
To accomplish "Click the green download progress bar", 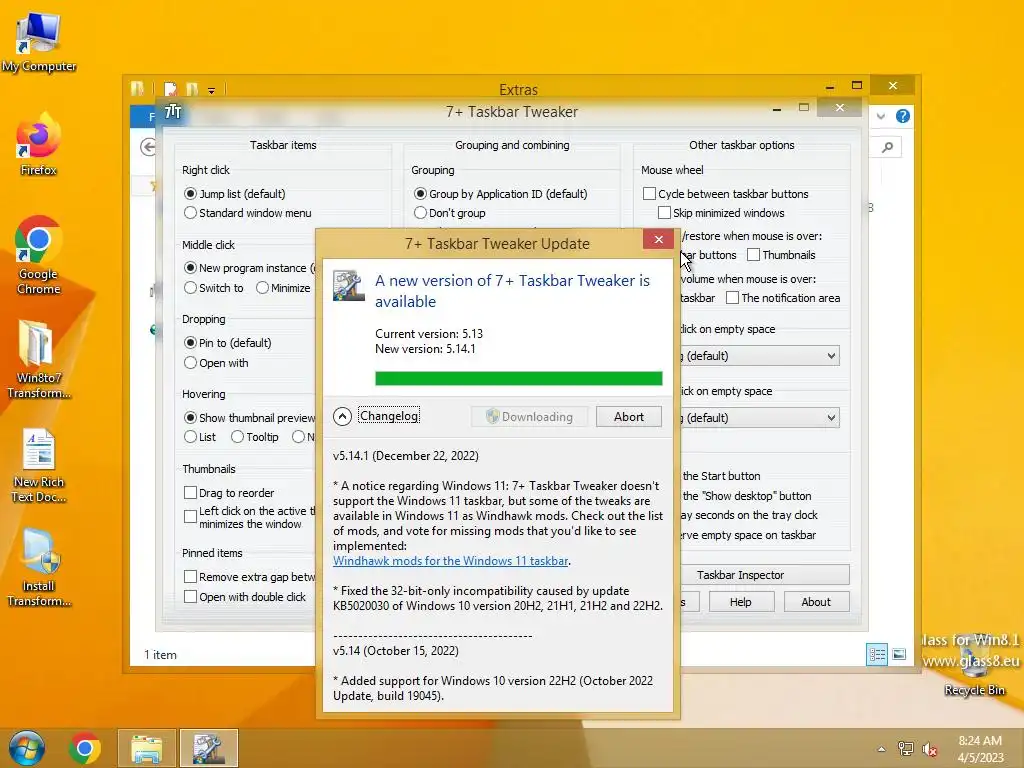I will point(519,378).
